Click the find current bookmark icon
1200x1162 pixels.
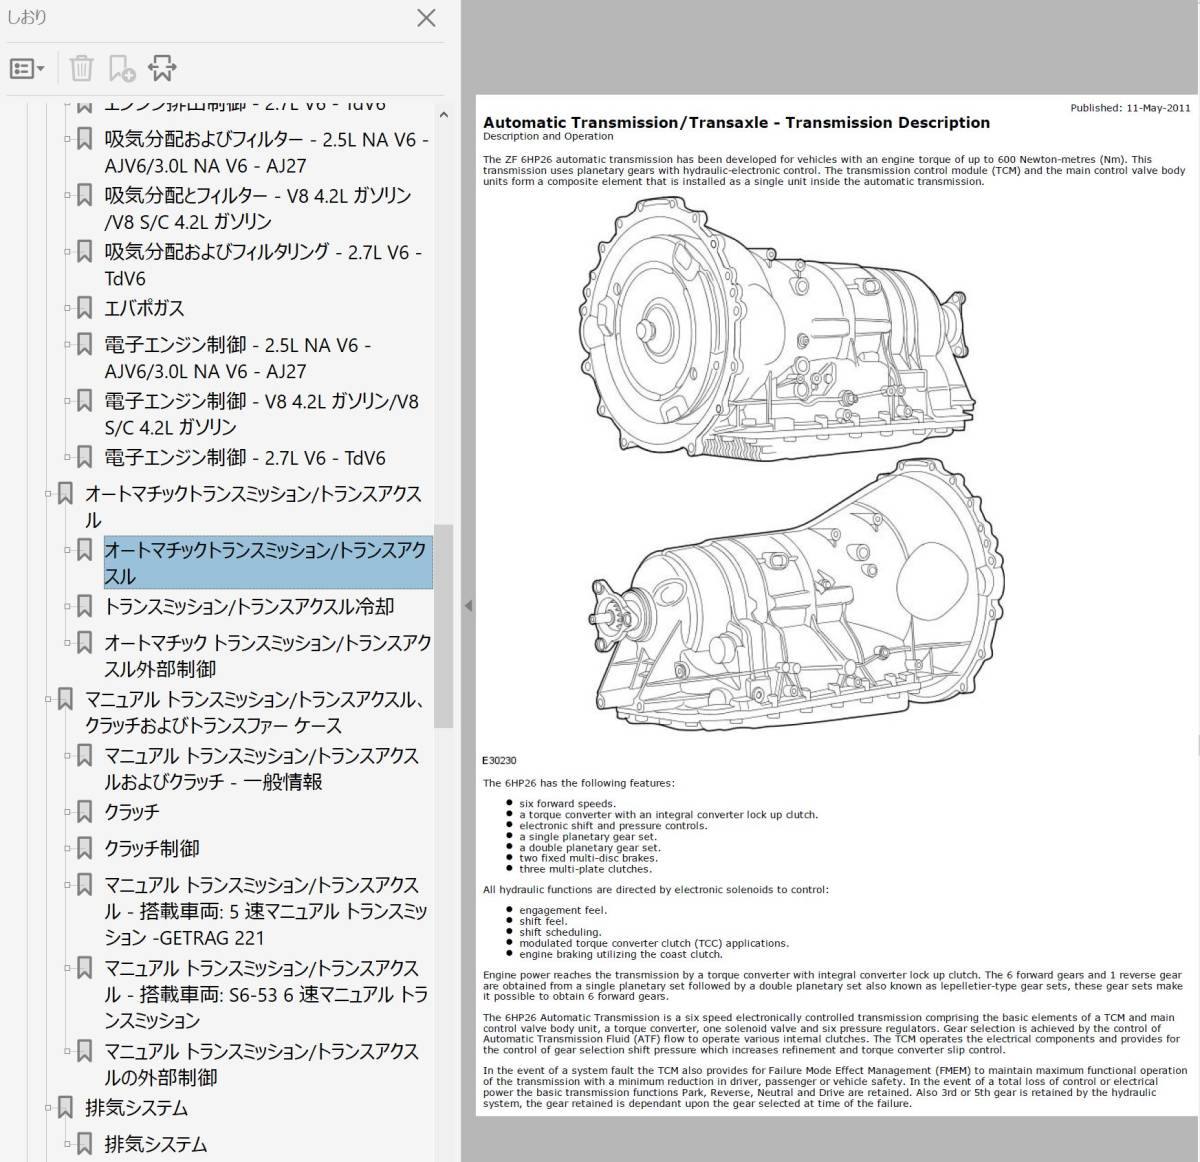(162, 68)
